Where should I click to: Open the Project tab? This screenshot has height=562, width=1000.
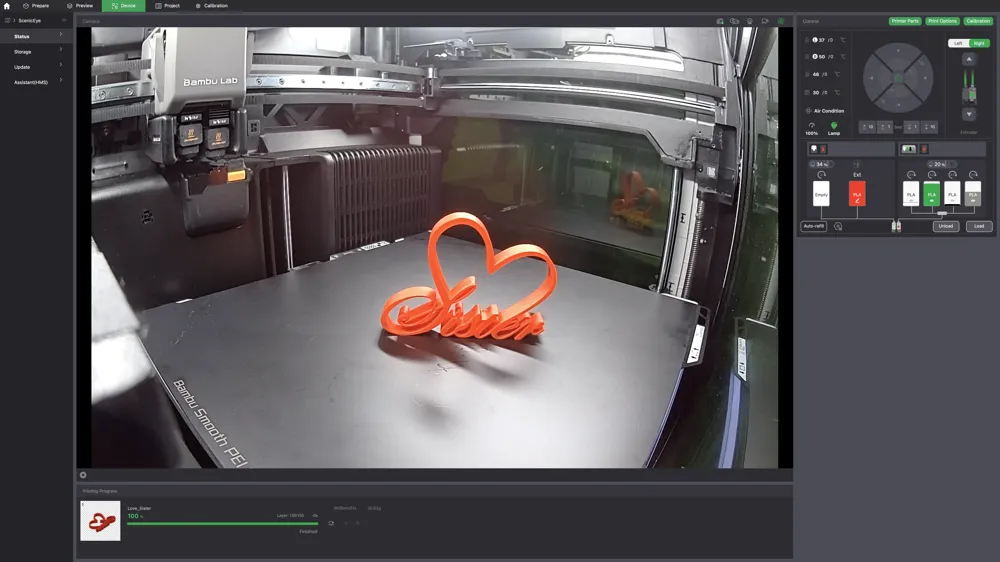pyautogui.click(x=168, y=6)
